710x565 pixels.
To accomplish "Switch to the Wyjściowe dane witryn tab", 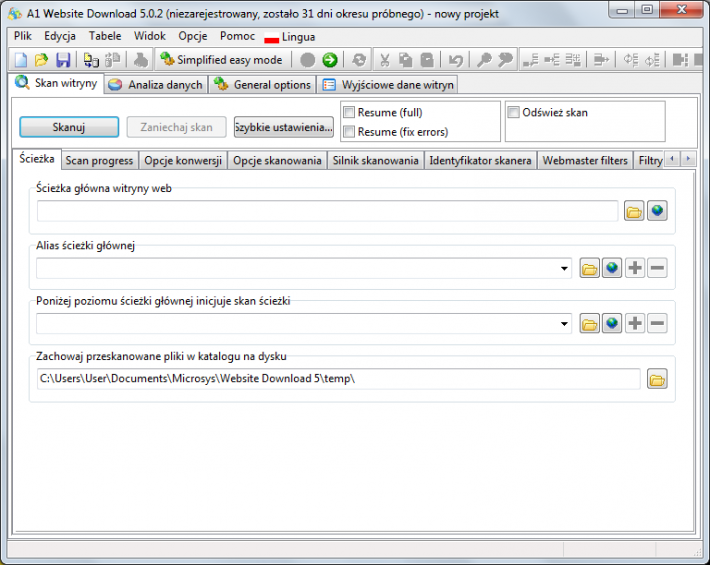I will click(388, 85).
